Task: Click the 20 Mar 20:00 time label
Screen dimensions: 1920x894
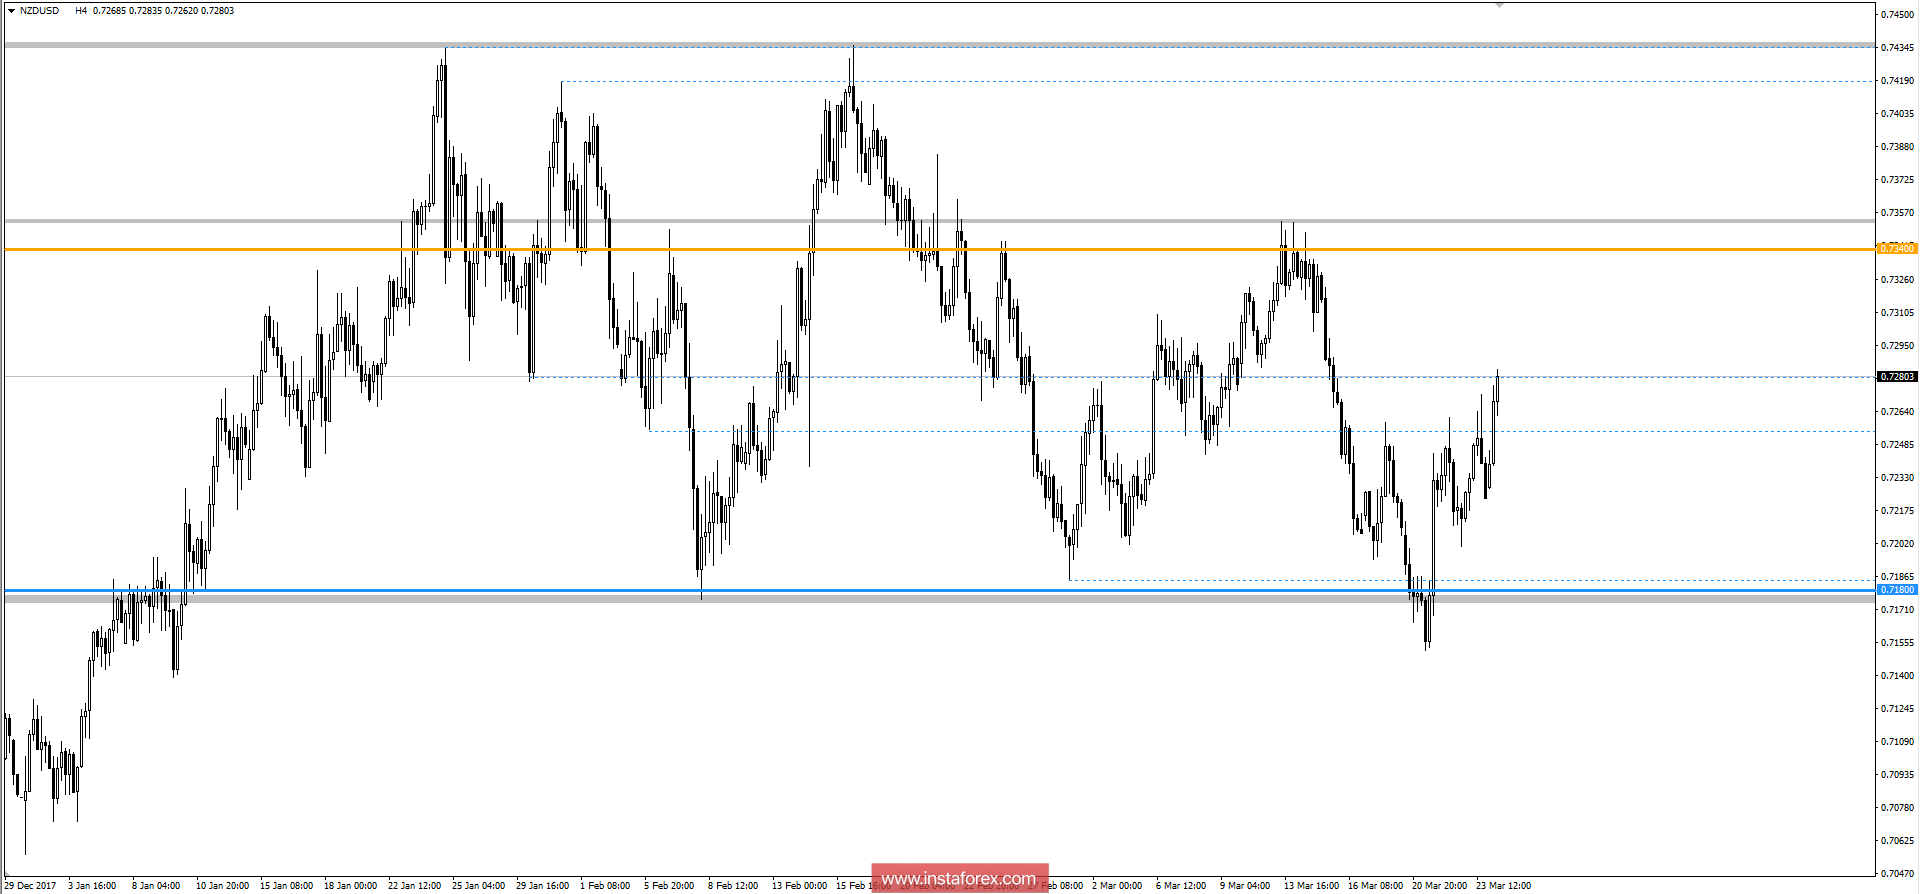Action: pos(1439,886)
